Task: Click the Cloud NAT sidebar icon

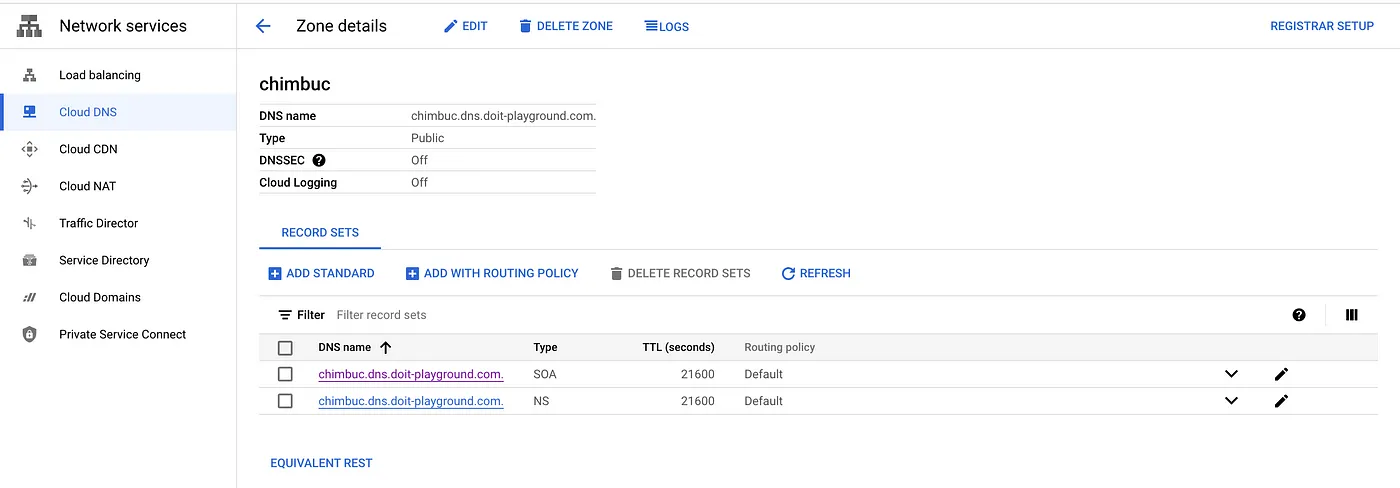Action: [30, 186]
